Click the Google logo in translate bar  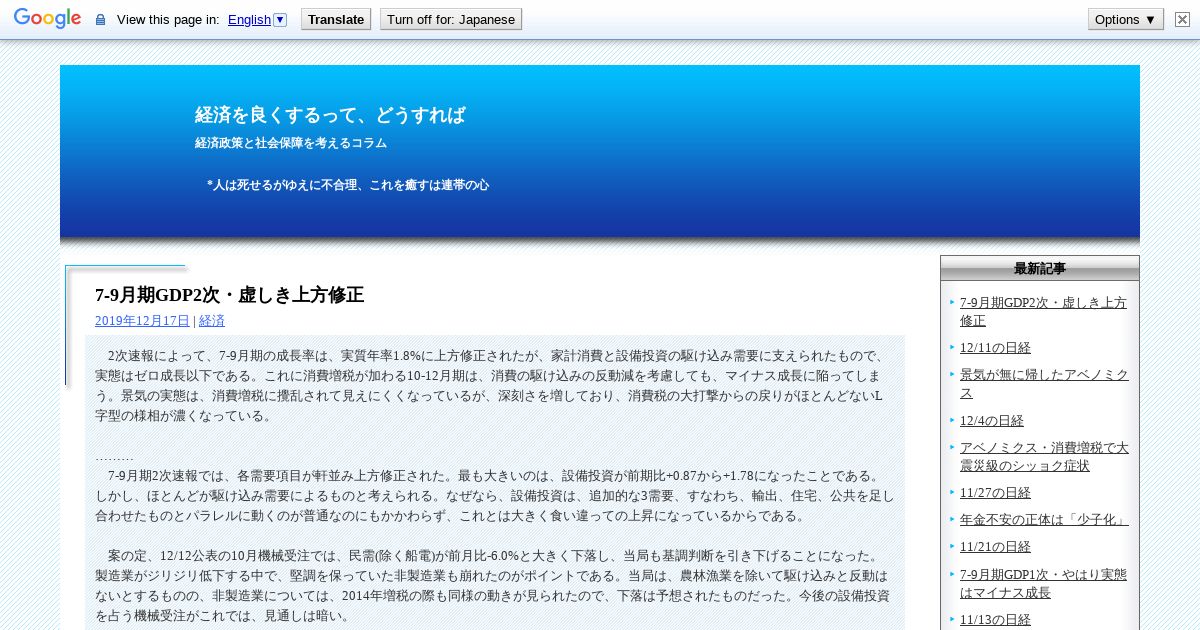pos(47,19)
